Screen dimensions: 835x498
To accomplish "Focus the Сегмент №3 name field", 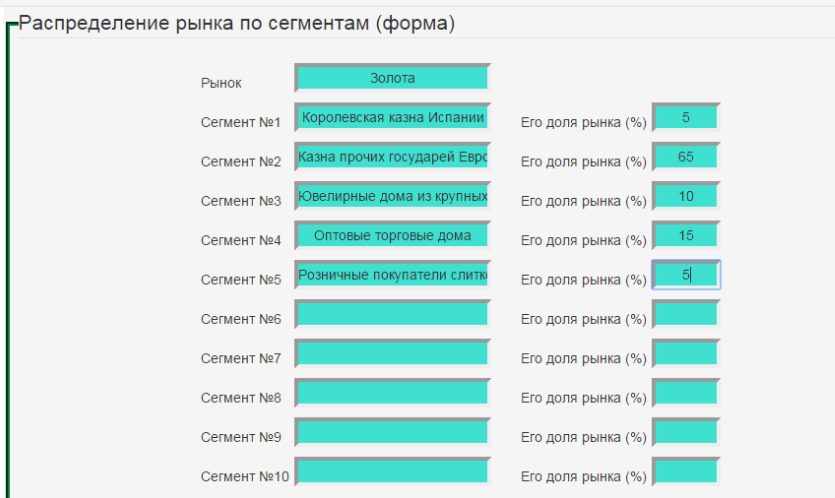I will click(392, 196).
